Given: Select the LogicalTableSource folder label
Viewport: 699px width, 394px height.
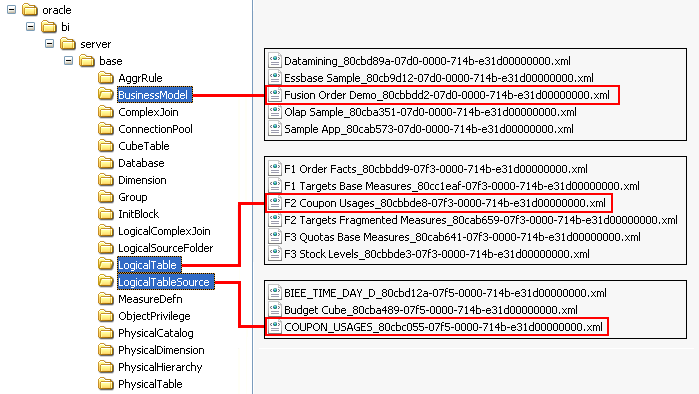Looking at the screenshot, I should point(166,282).
